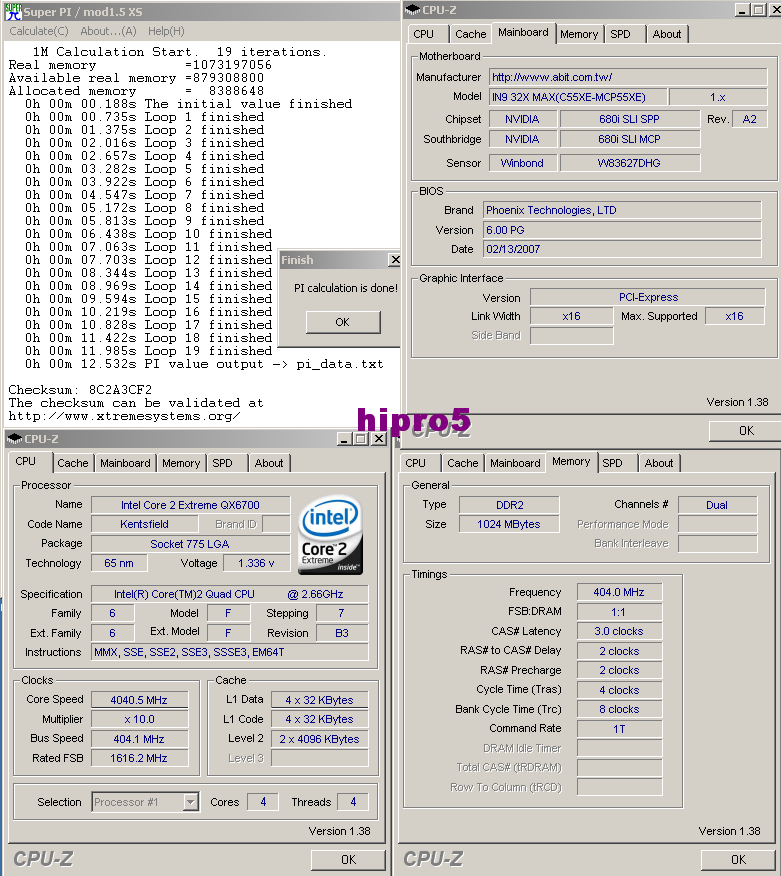781x876 pixels.
Task: Click the Command Rate value 1T
Action: click(x=619, y=729)
